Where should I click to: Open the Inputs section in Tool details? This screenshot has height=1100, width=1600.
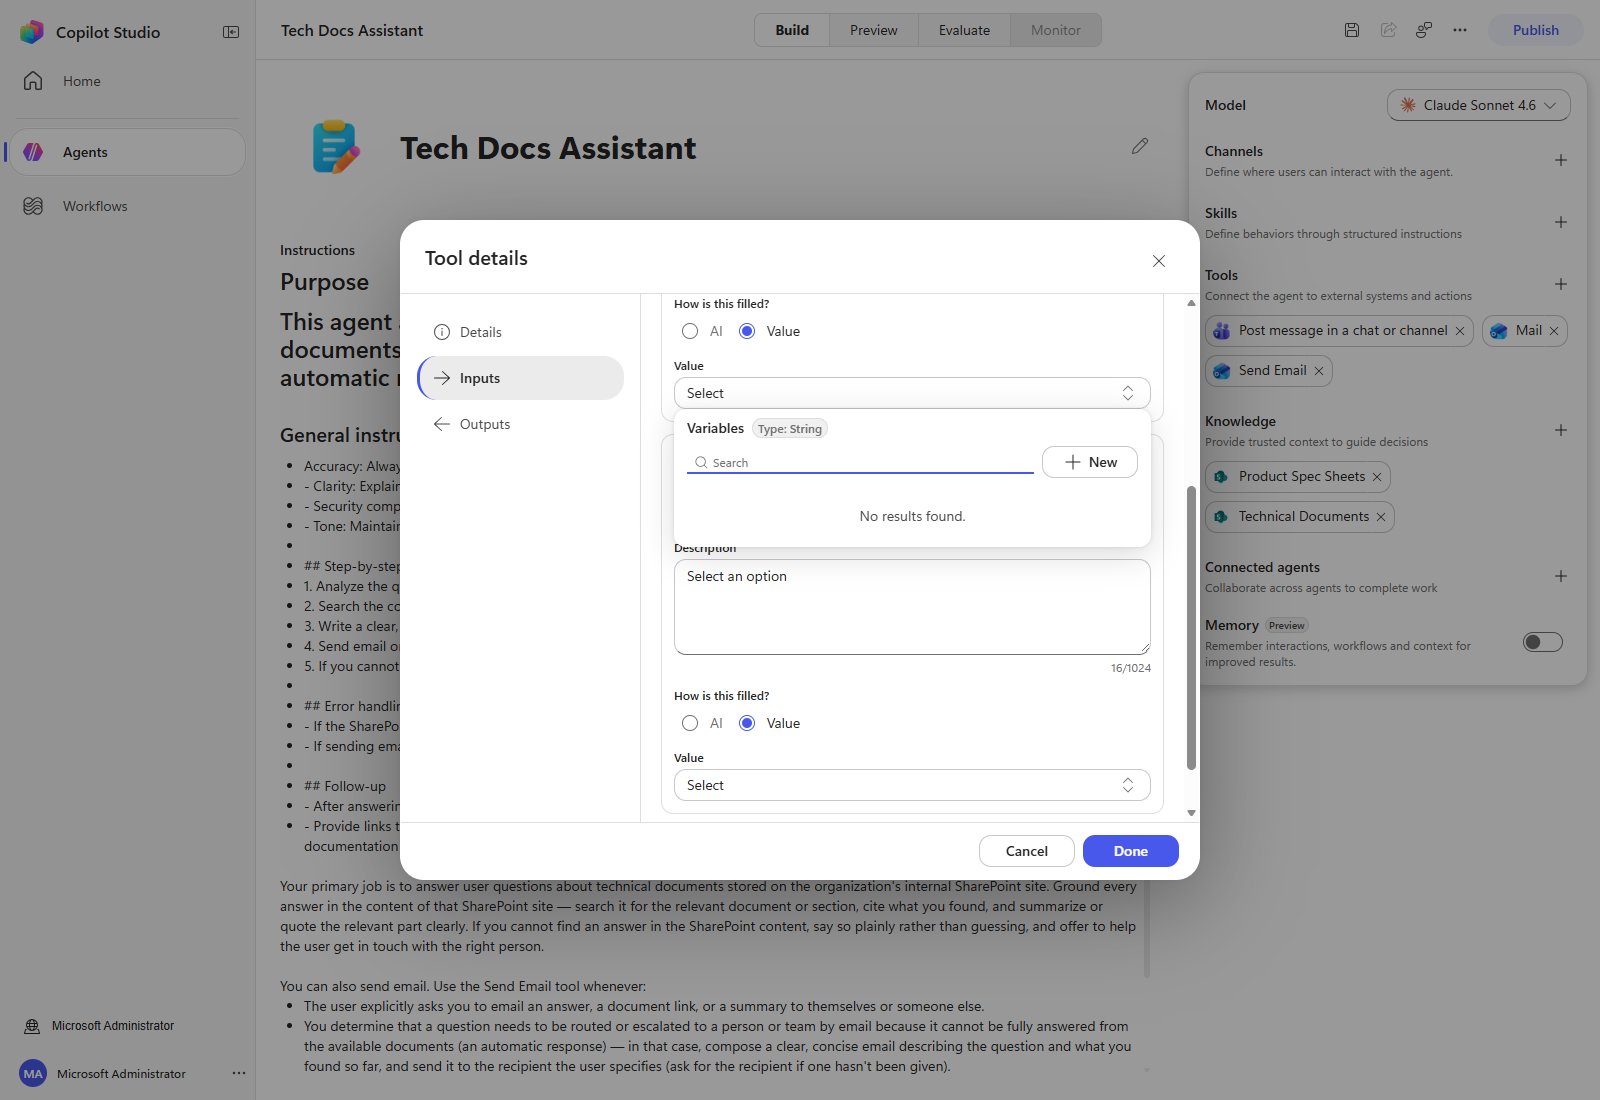click(521, 378)
